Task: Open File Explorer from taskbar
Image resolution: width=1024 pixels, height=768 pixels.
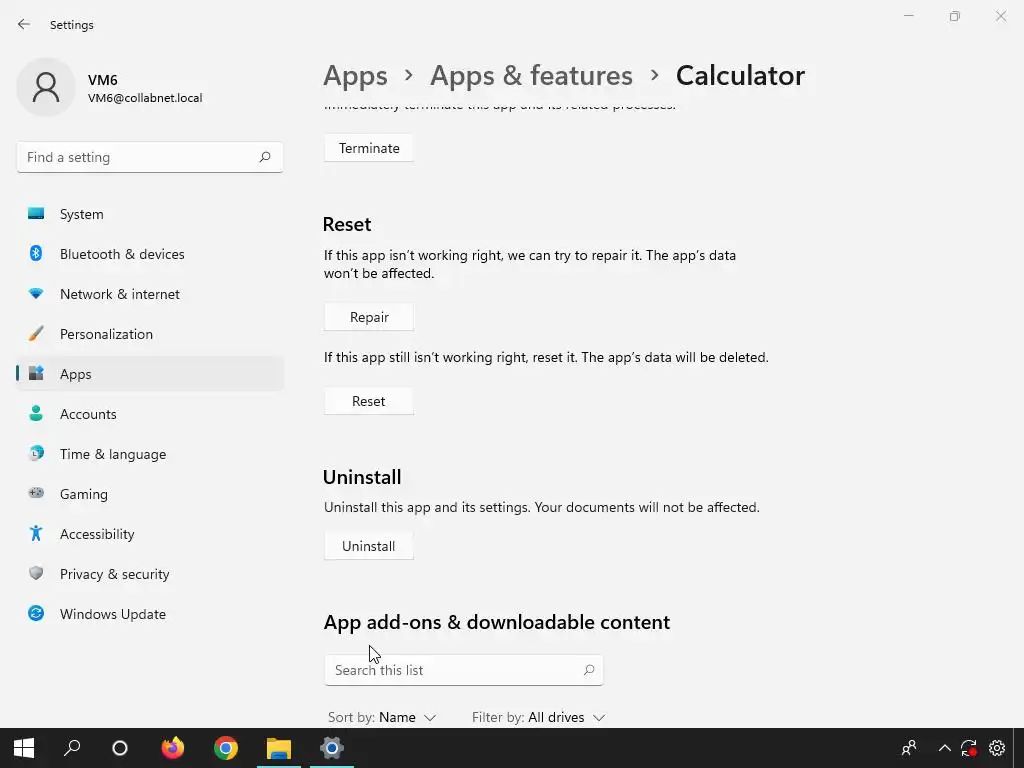Action: click(x=279, y=748)
